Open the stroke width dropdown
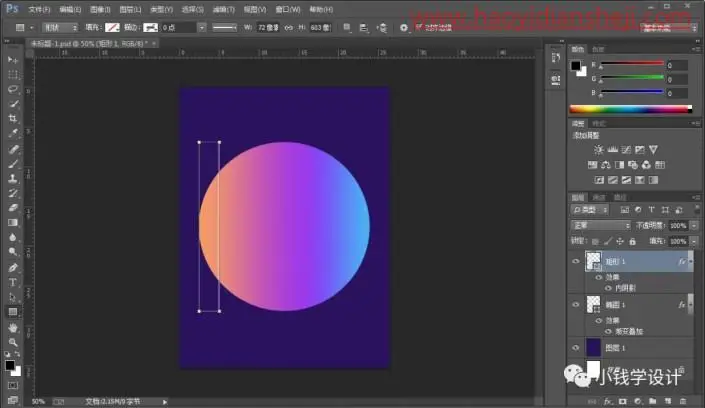This screenshot has width=705, height=408. (202, 28)
